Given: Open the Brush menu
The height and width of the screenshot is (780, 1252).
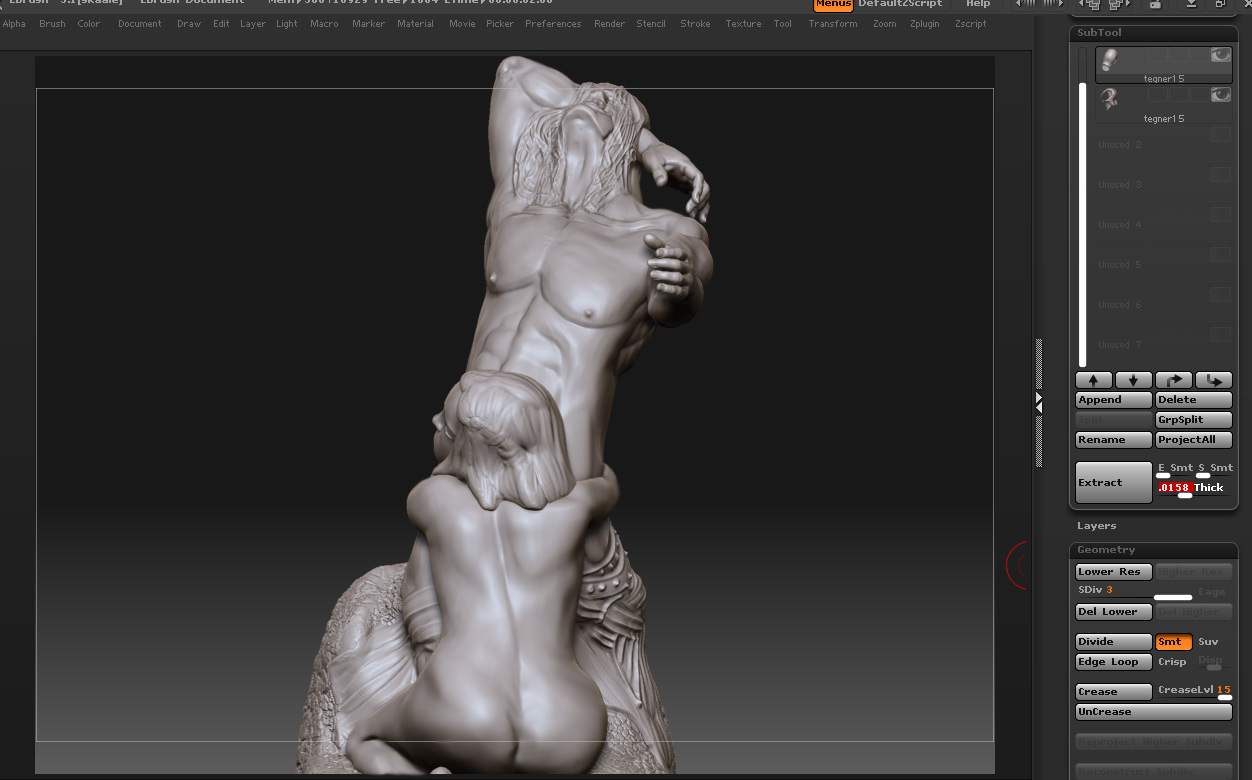Looking at the screenshot, I should click(x=52, y=24).
